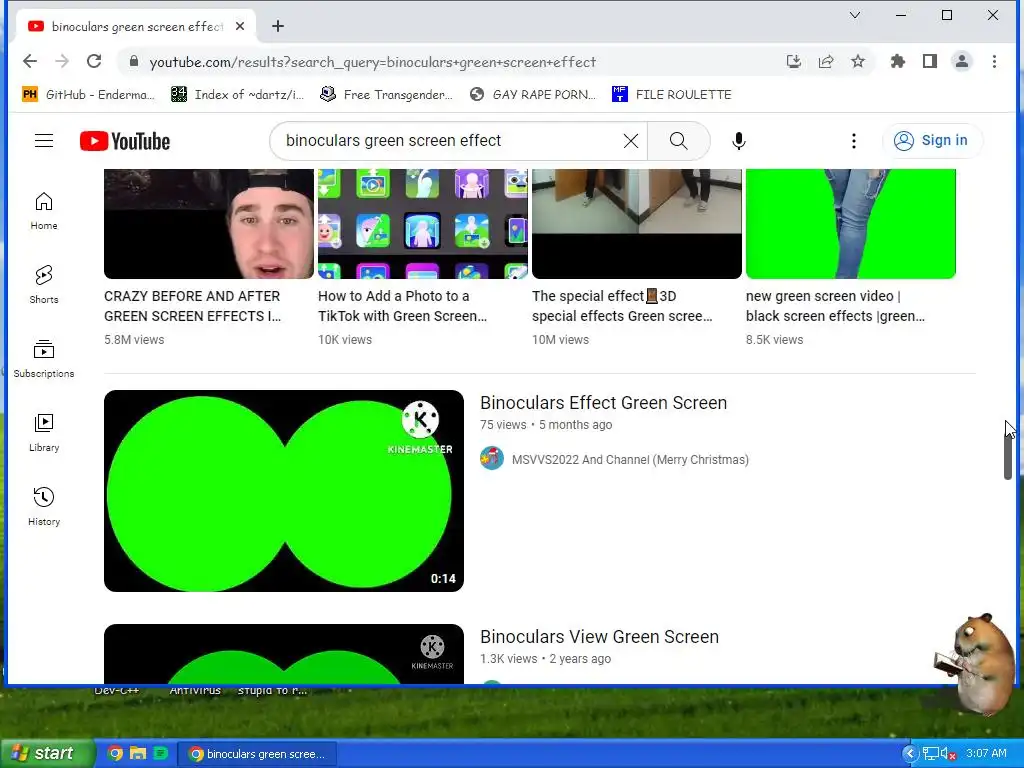Image resolution: width=1024 pixels, height=768 pixels.
Task: Click the 3:07 AM taskbar clock
Action: pyautogui.click(x=986, y=754)
